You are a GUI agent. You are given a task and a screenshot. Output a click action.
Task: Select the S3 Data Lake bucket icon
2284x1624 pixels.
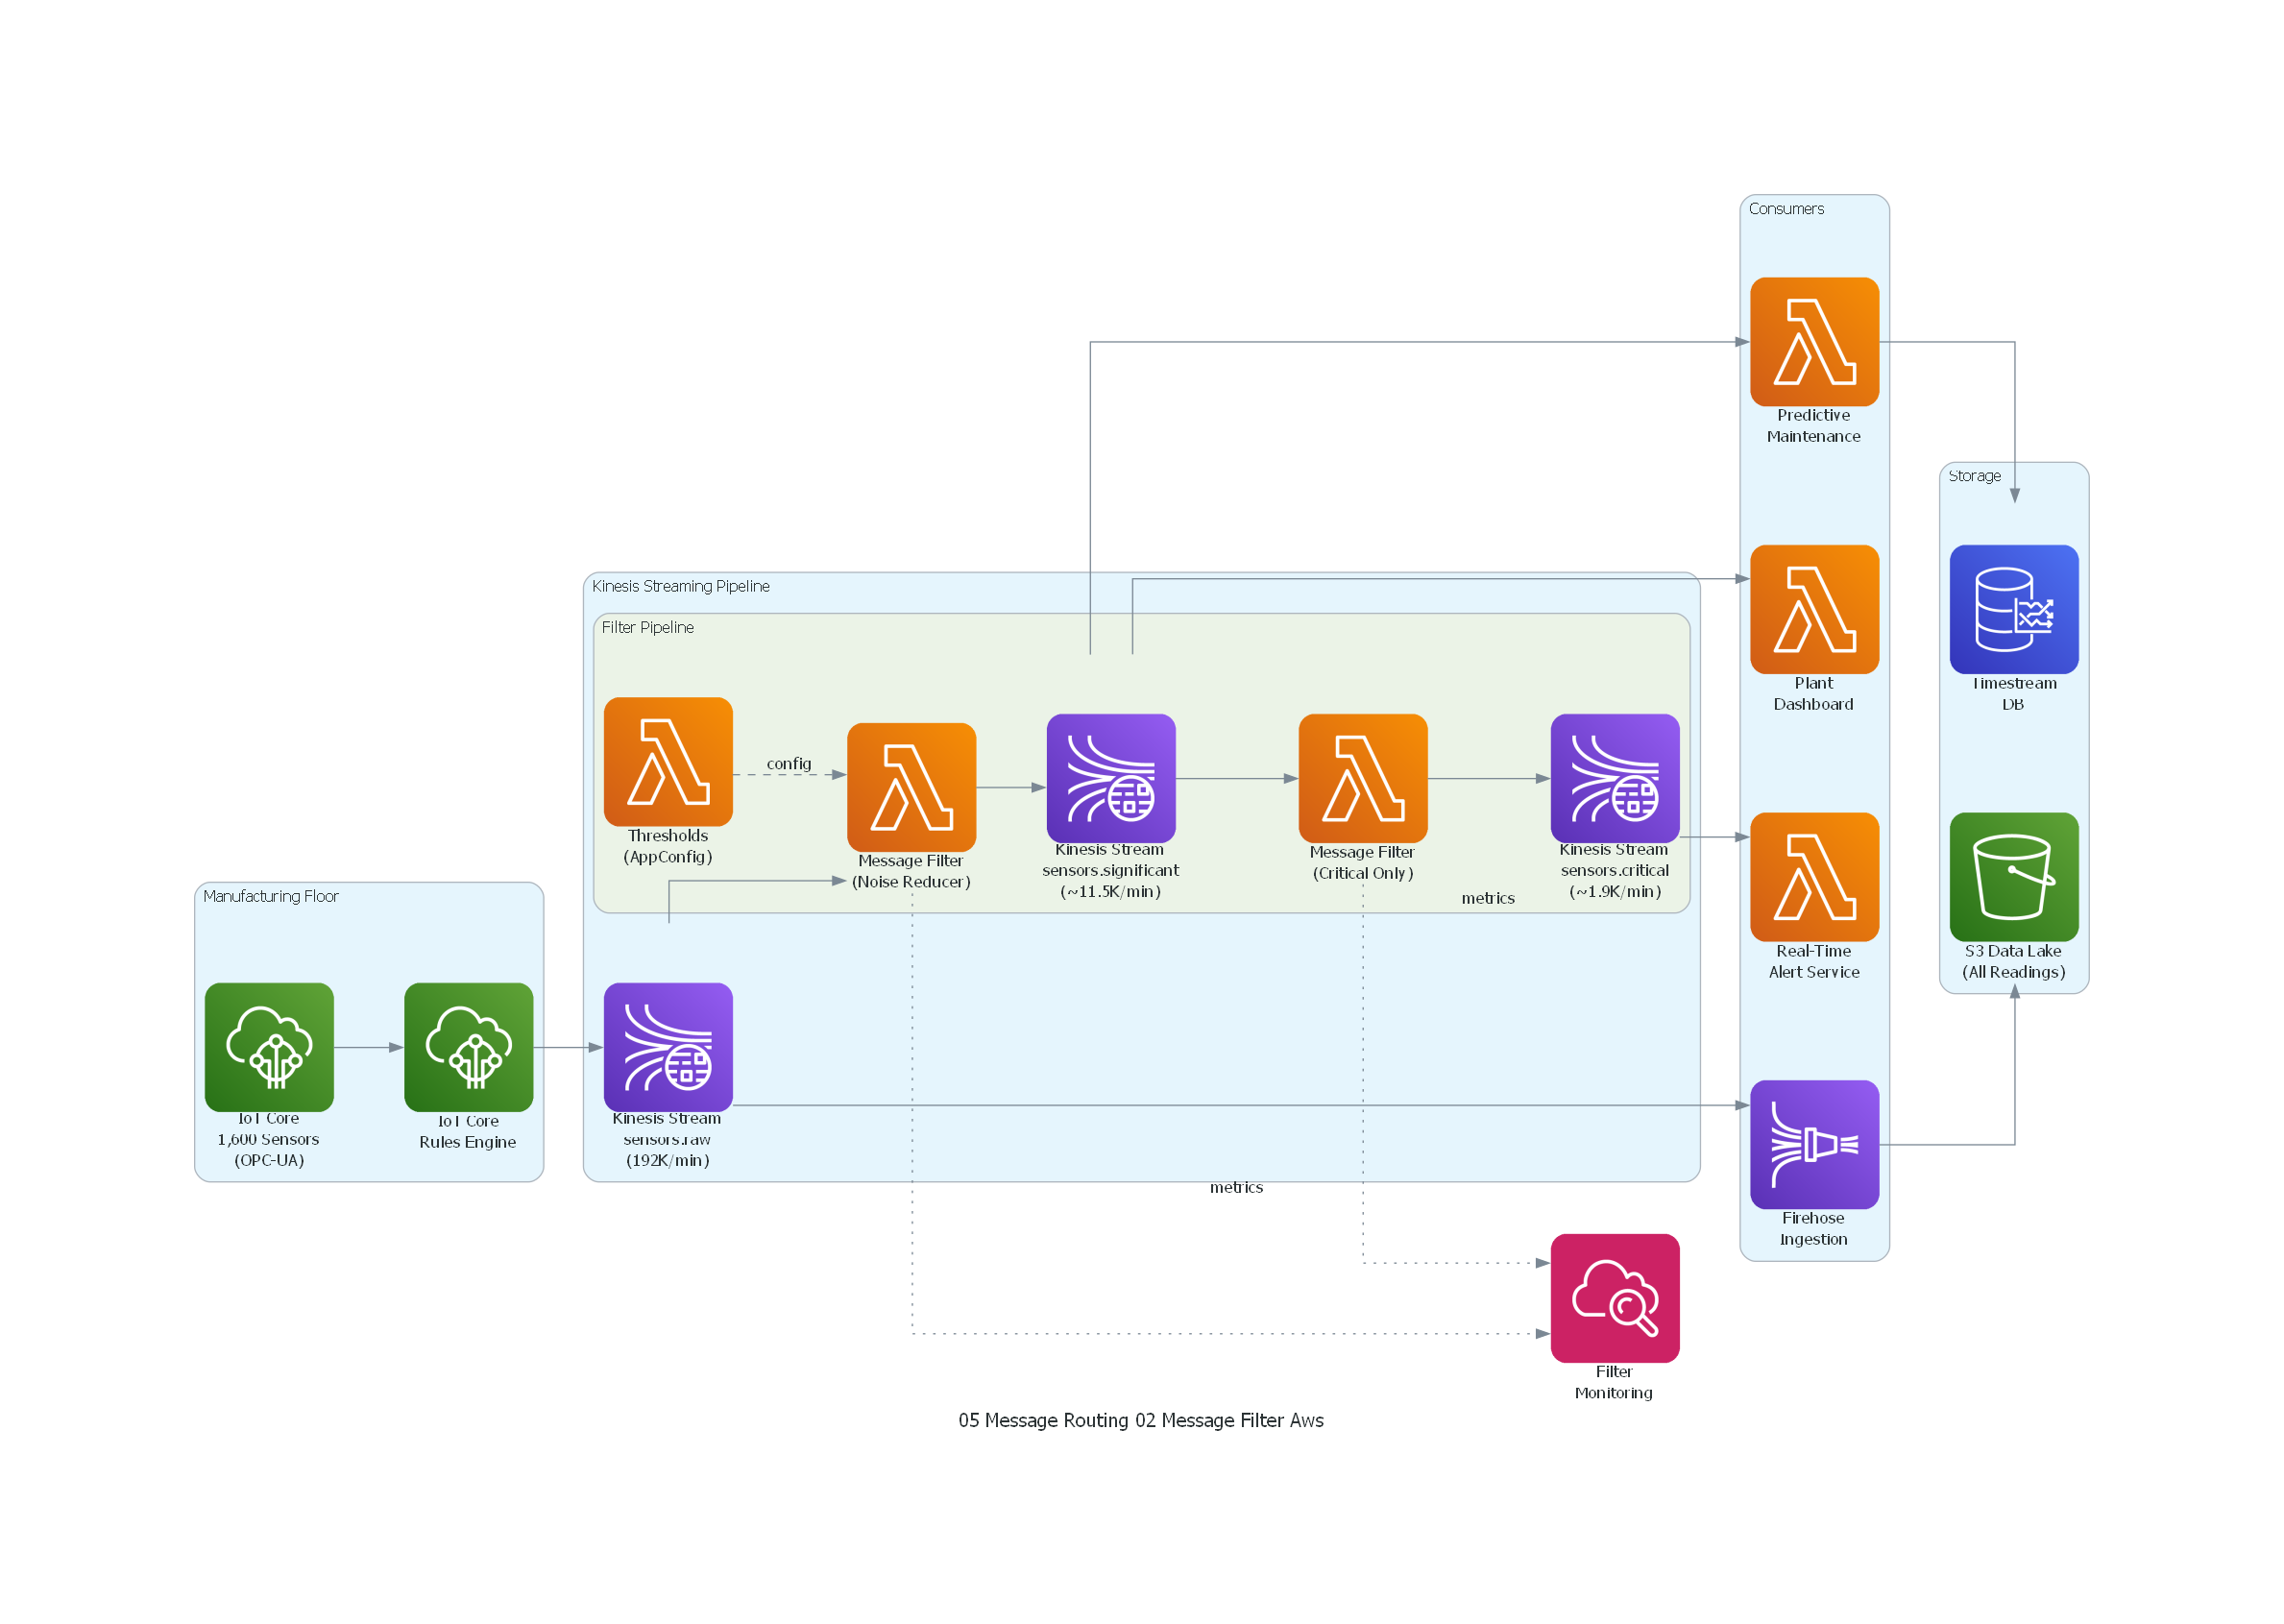[2013, 876]
